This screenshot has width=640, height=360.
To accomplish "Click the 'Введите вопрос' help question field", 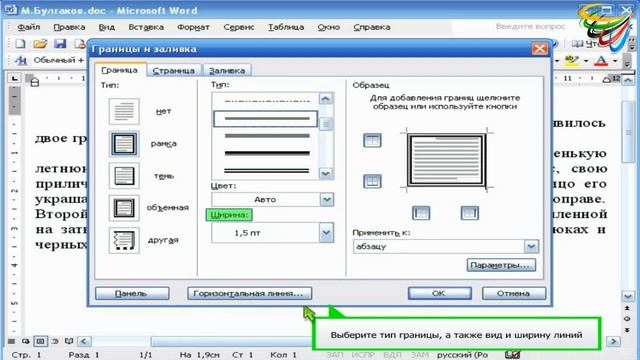I will [530, 27].
